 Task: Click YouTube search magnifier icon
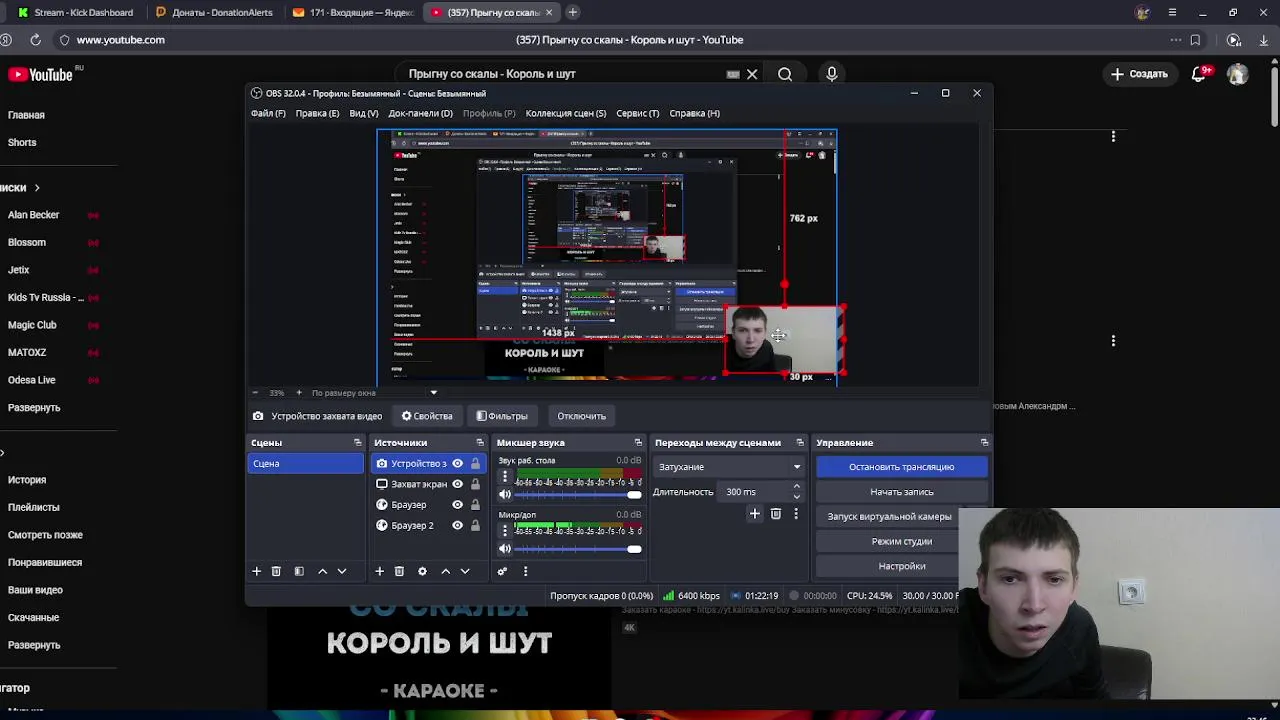click(785, 74)
